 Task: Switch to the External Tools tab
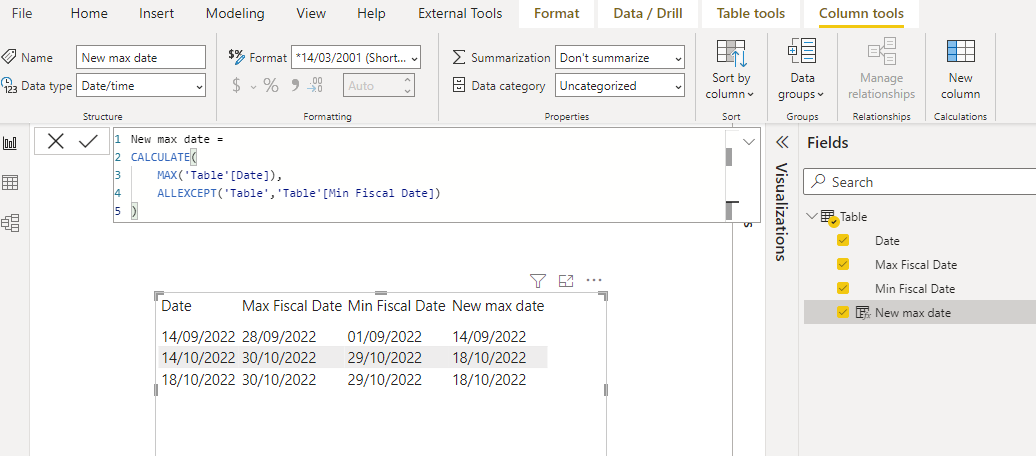pyautogui.click(x=460, y=13)
